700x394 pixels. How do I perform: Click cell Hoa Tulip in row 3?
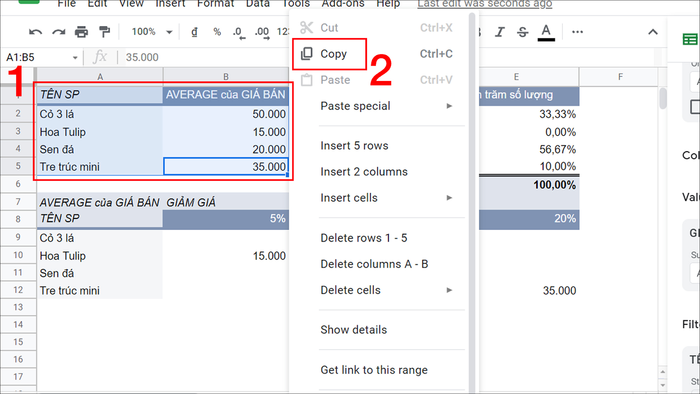click(x=100, y=132)
